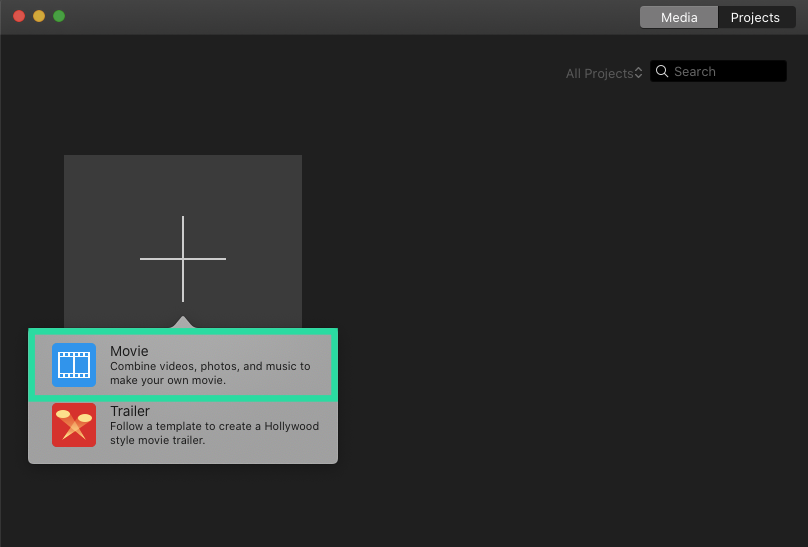Open the All Projects filter dropdown
Screen dimensions: 808x547
click(x=600, y=73)
